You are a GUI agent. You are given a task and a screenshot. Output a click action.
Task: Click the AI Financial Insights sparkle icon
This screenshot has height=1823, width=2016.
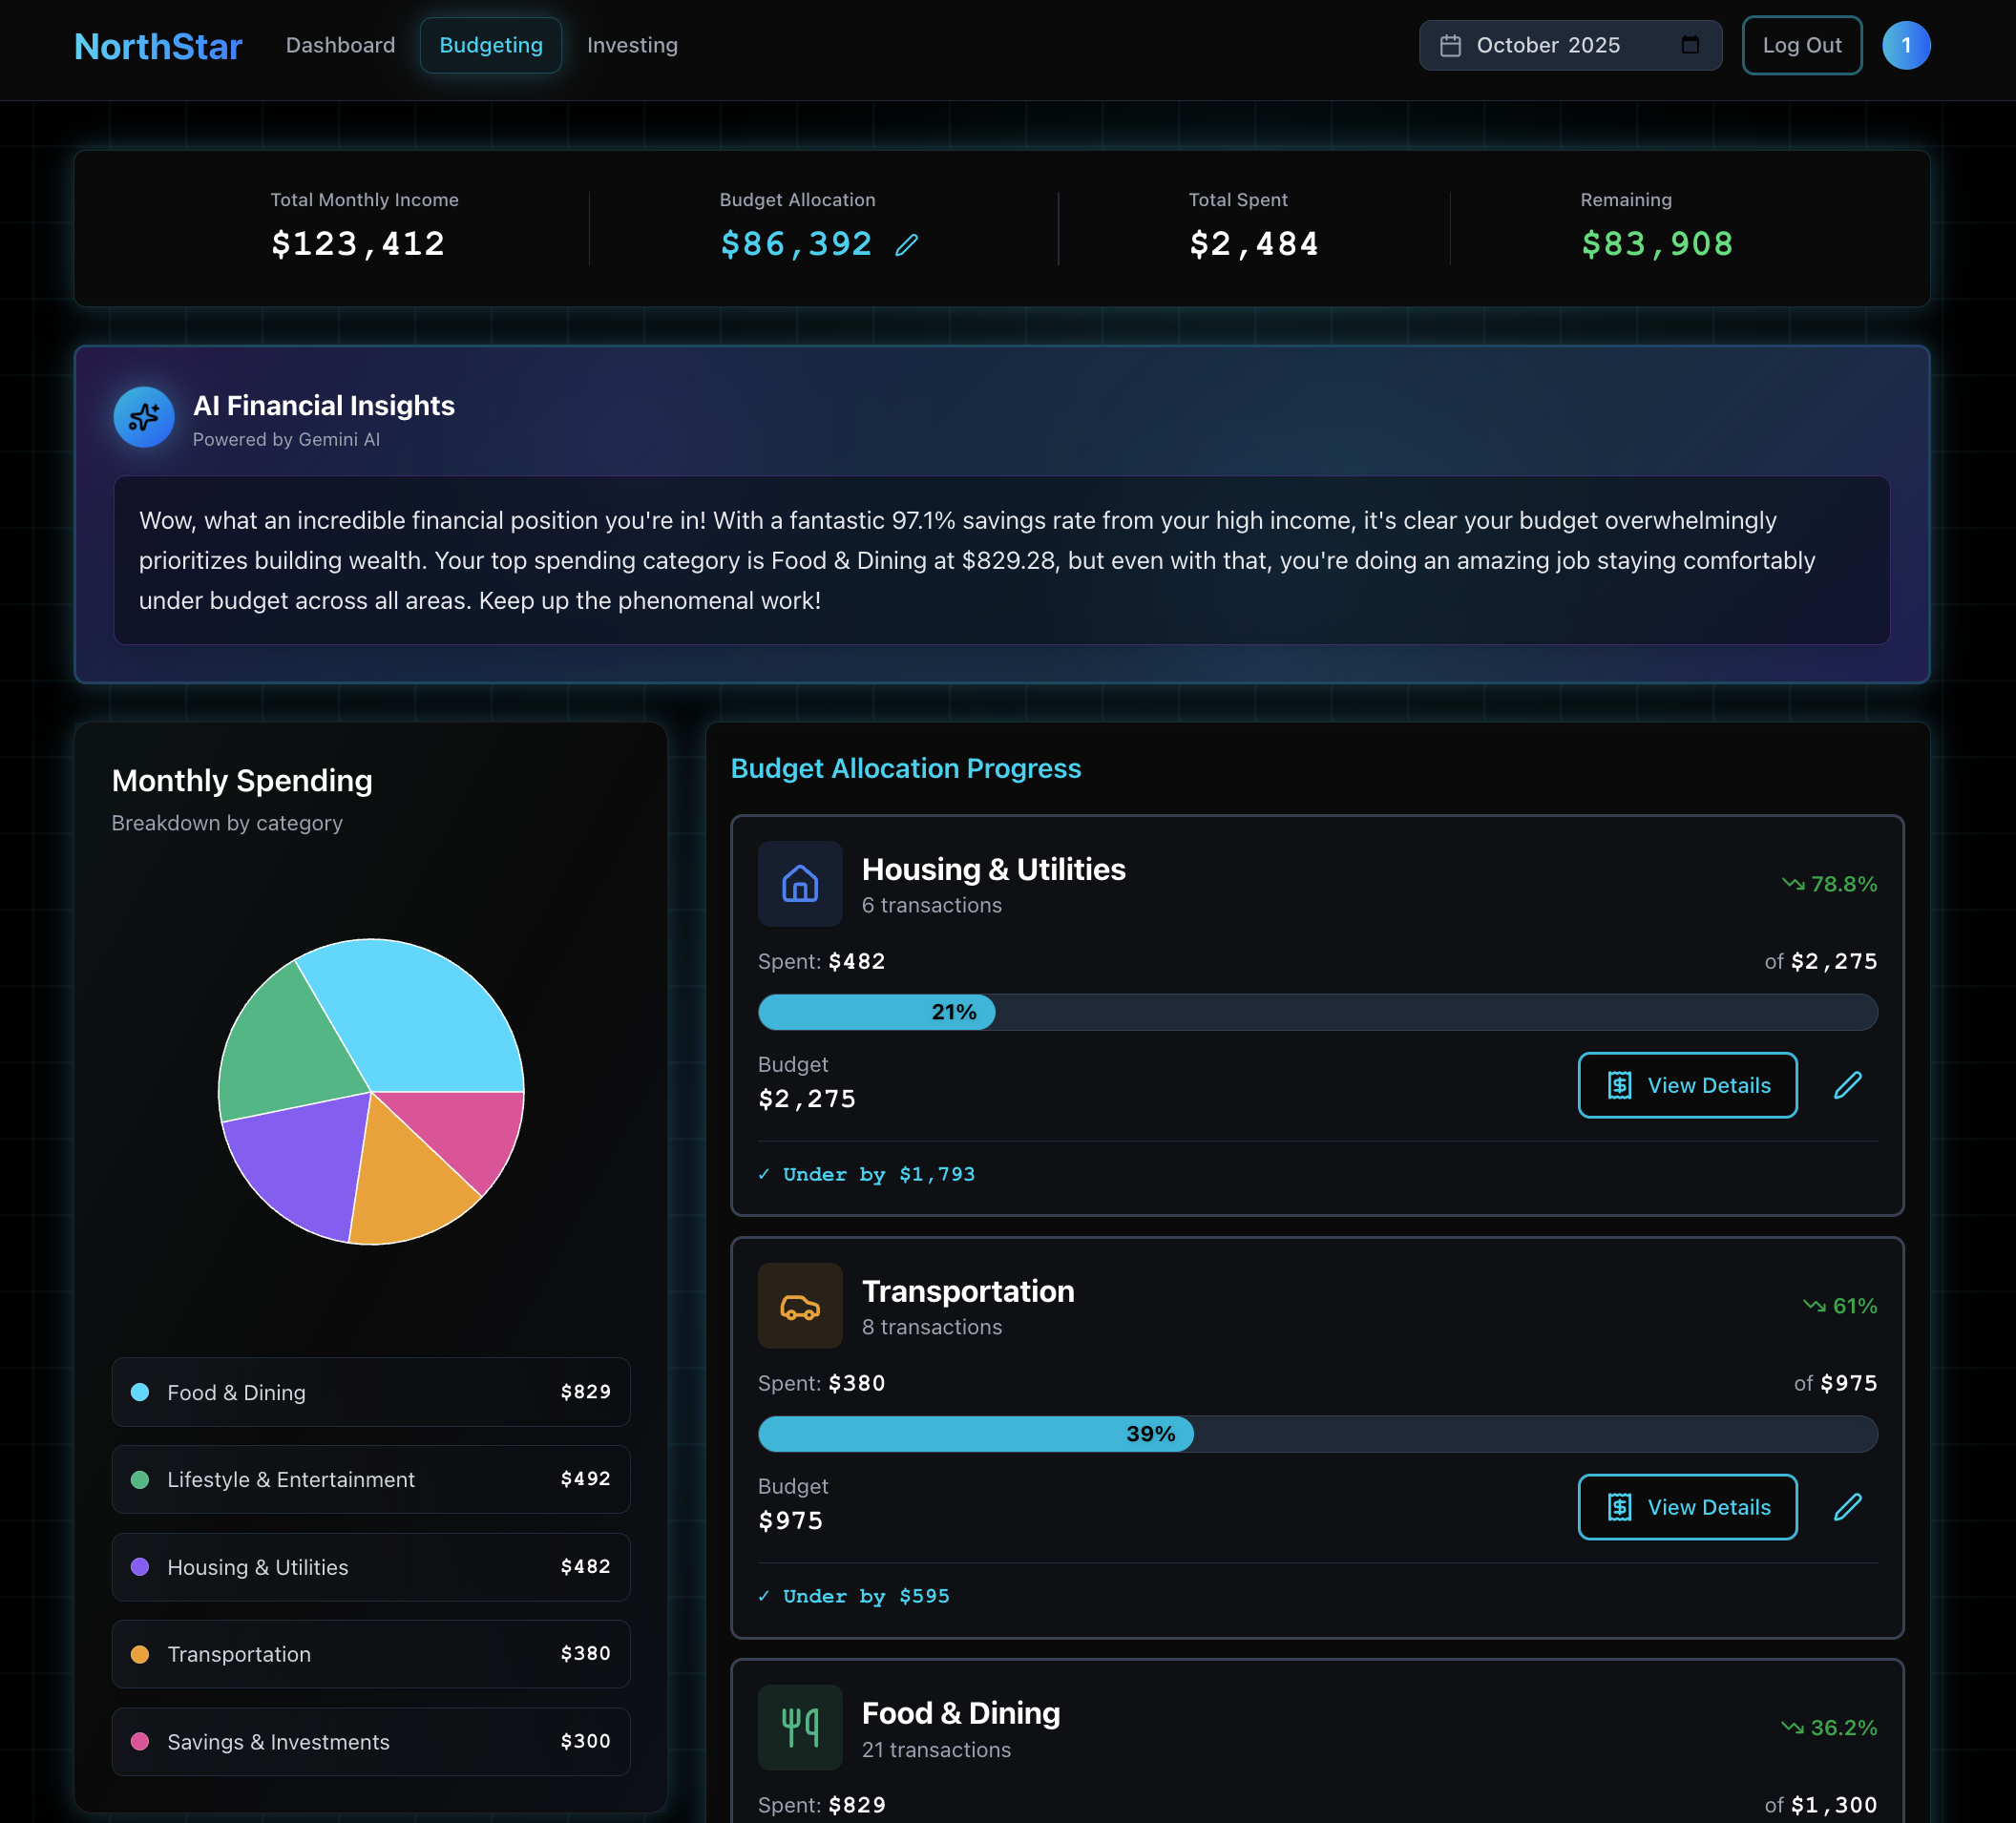[144, 417]
